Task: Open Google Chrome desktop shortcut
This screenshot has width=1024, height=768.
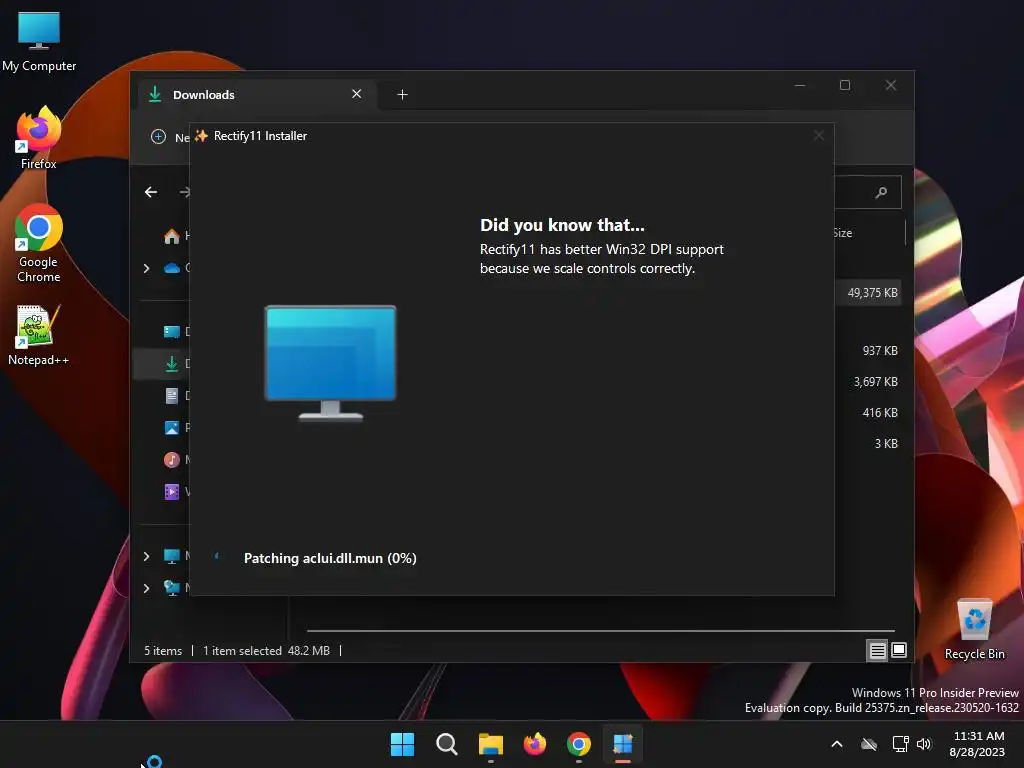Action: [39, 243]
